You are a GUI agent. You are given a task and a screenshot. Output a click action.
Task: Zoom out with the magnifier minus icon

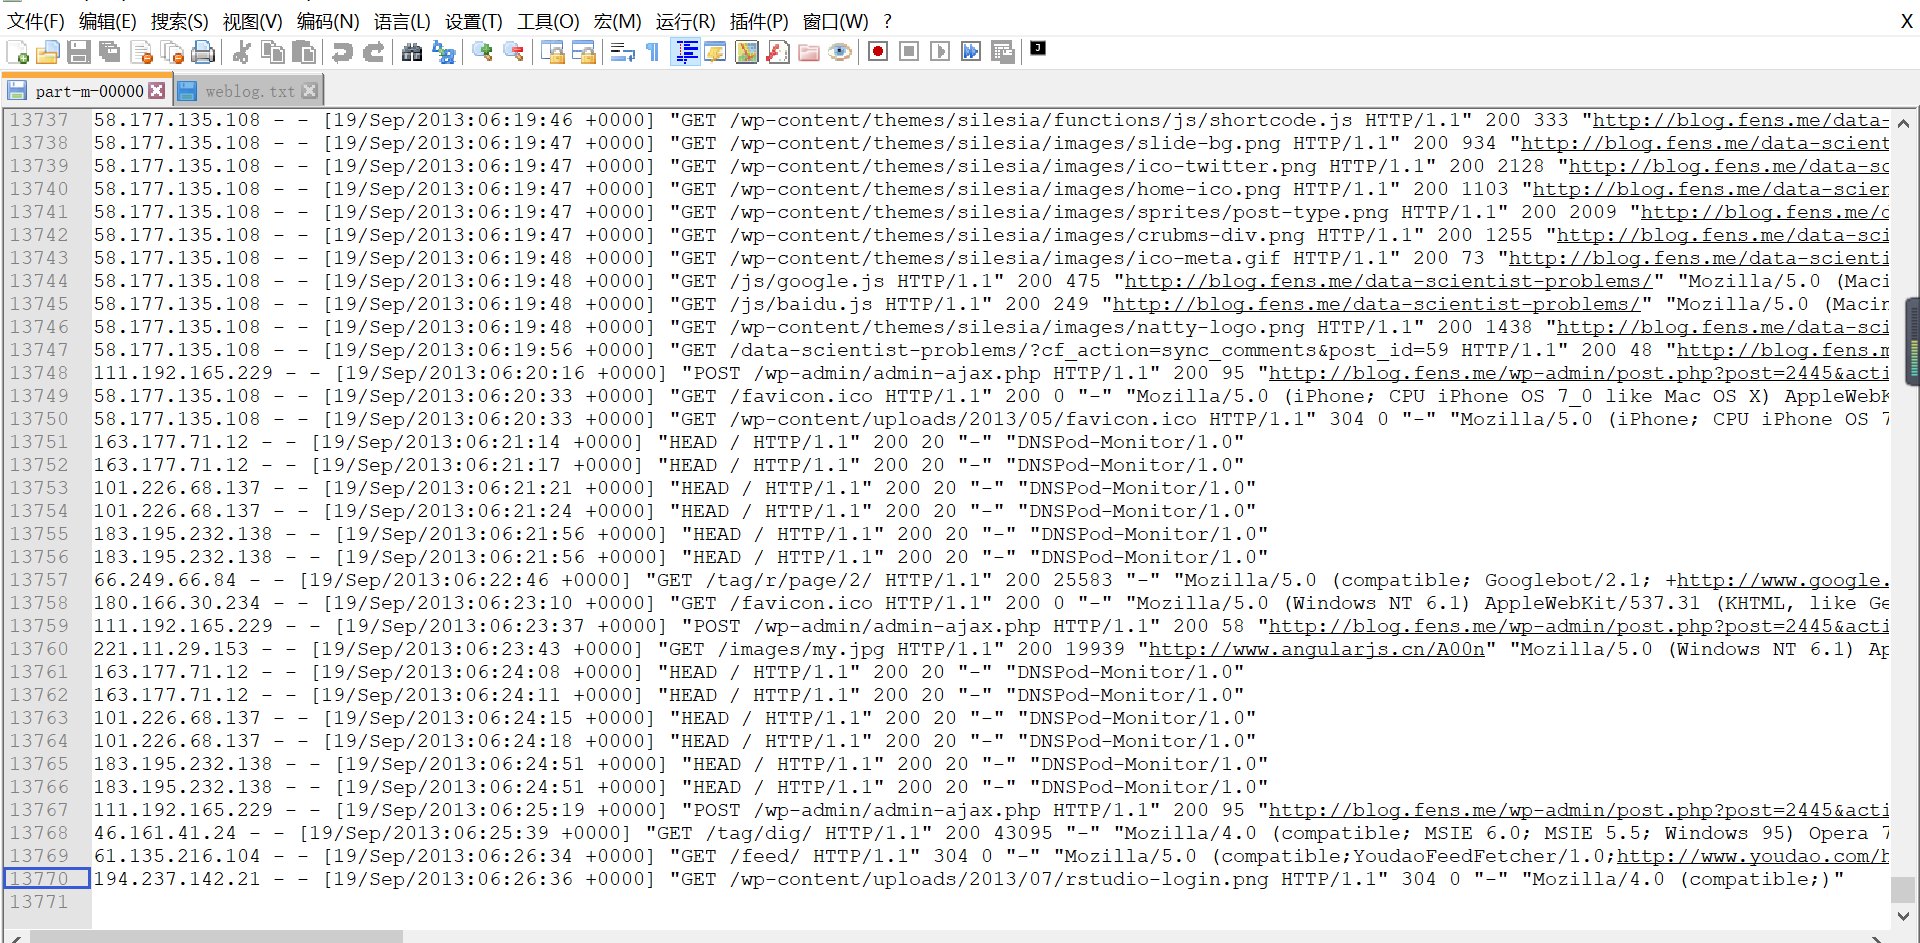[514, 52]
